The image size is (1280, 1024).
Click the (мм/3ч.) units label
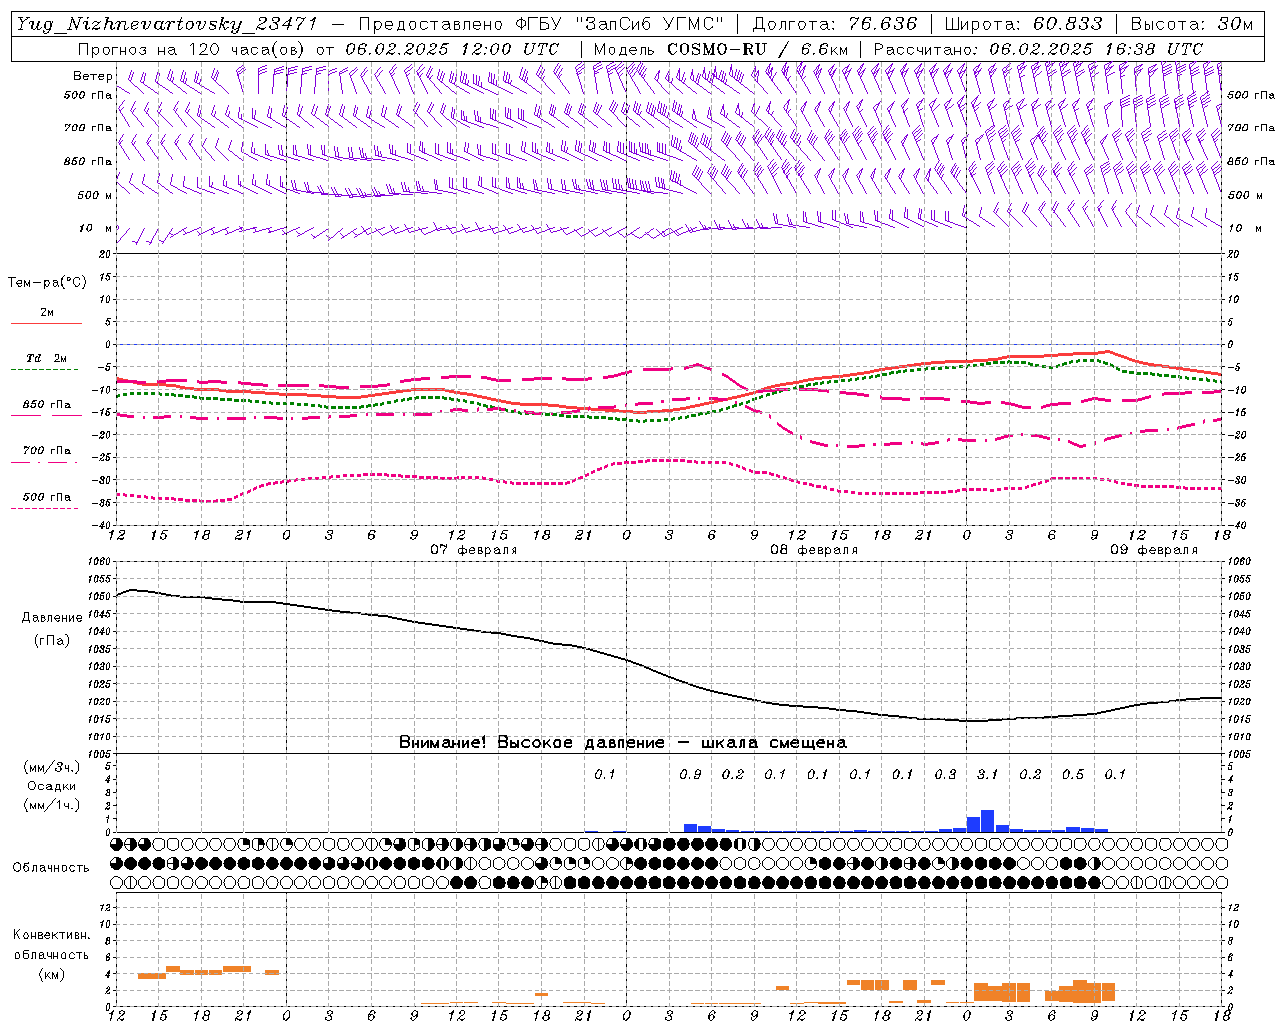tap(52, 767)
